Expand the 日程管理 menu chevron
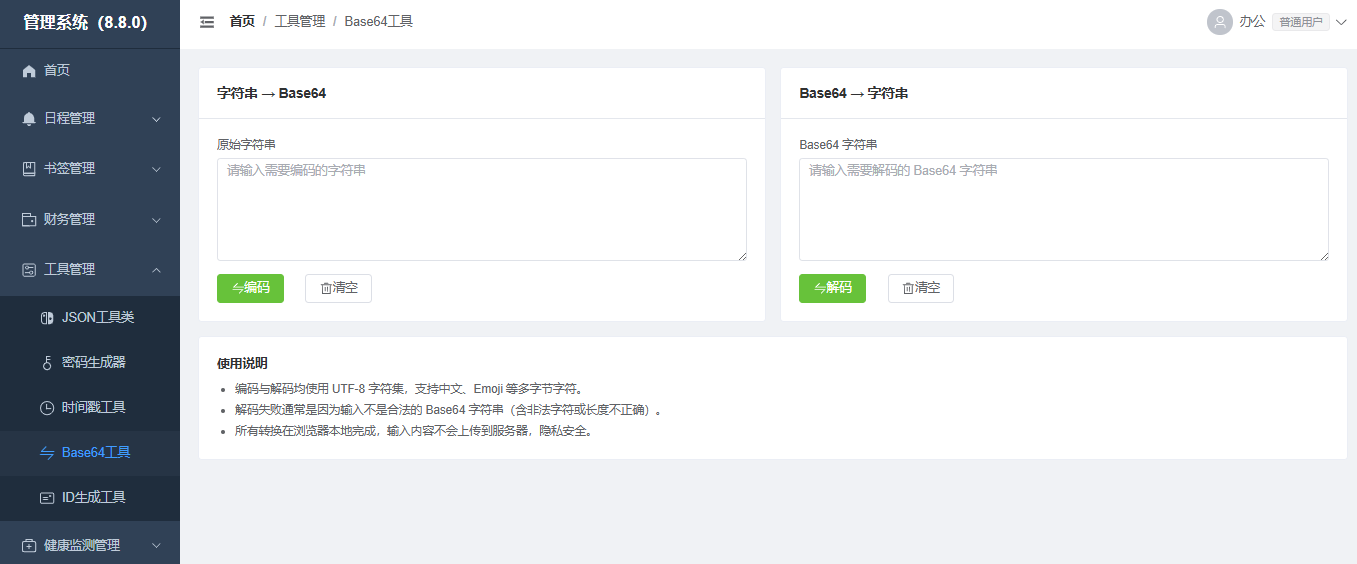This screenshot has width=1357, height=564. pos(156,119)
